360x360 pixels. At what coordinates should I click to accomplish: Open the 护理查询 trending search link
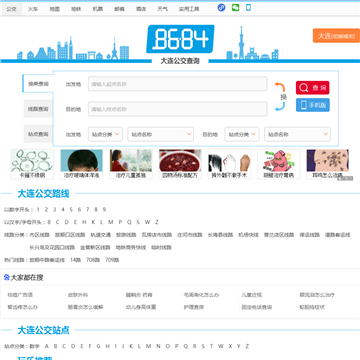[x=194, y=307]
